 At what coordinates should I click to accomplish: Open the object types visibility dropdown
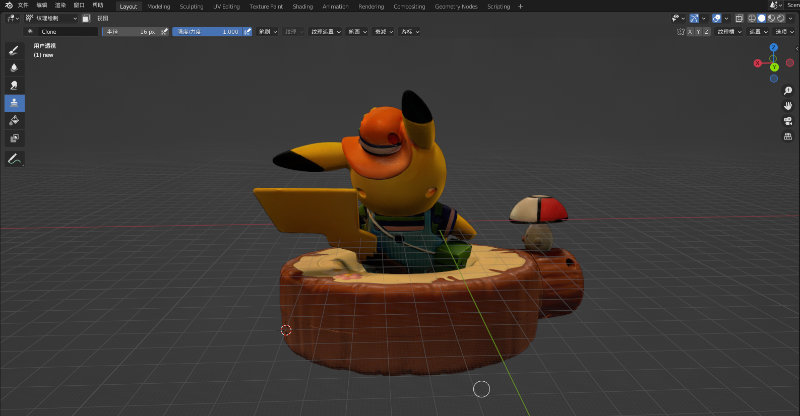click(x=678, y=18)
